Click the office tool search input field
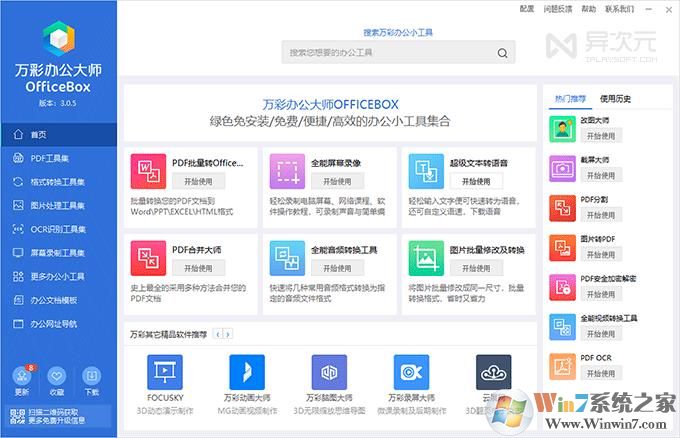The width and height of the screenshot is (683, 438). coord(388,52)
